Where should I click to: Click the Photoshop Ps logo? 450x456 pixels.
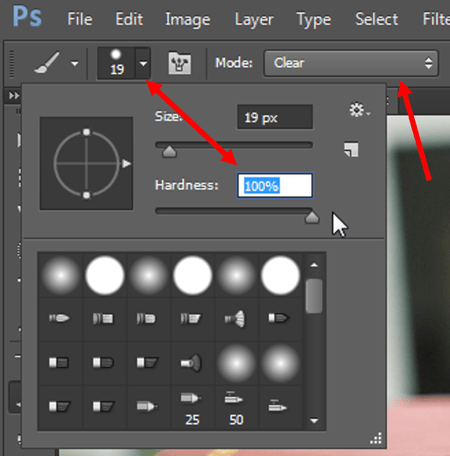pos(27,17)
